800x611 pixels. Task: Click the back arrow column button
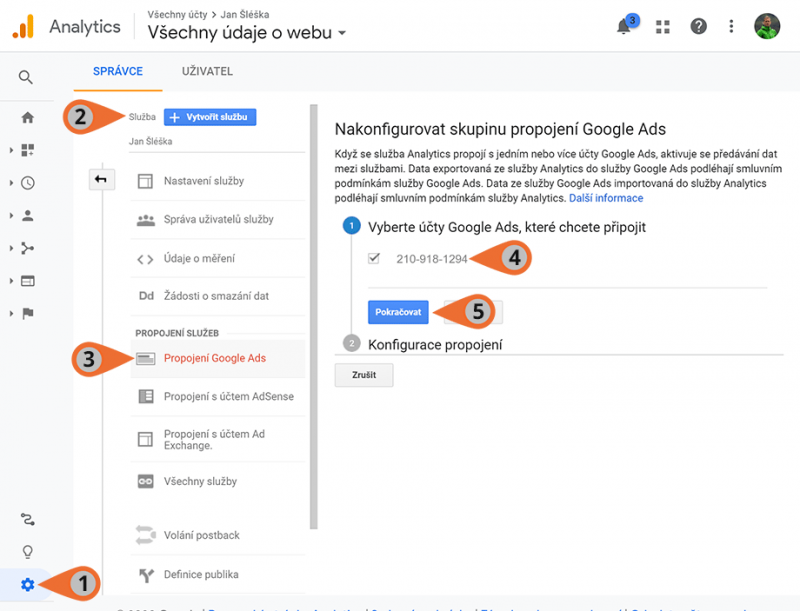[x=102, y=180]
